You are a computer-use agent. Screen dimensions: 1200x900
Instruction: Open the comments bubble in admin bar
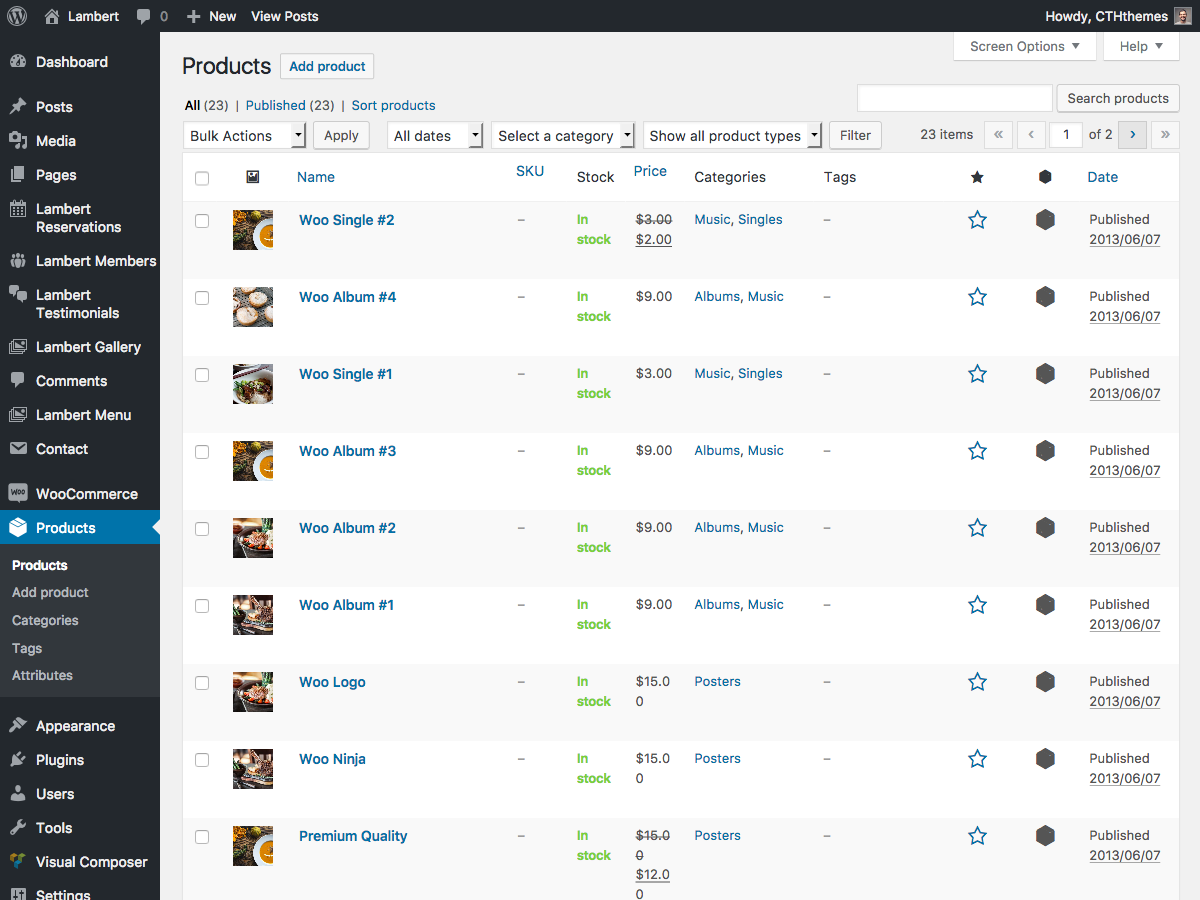pos(151,16)
